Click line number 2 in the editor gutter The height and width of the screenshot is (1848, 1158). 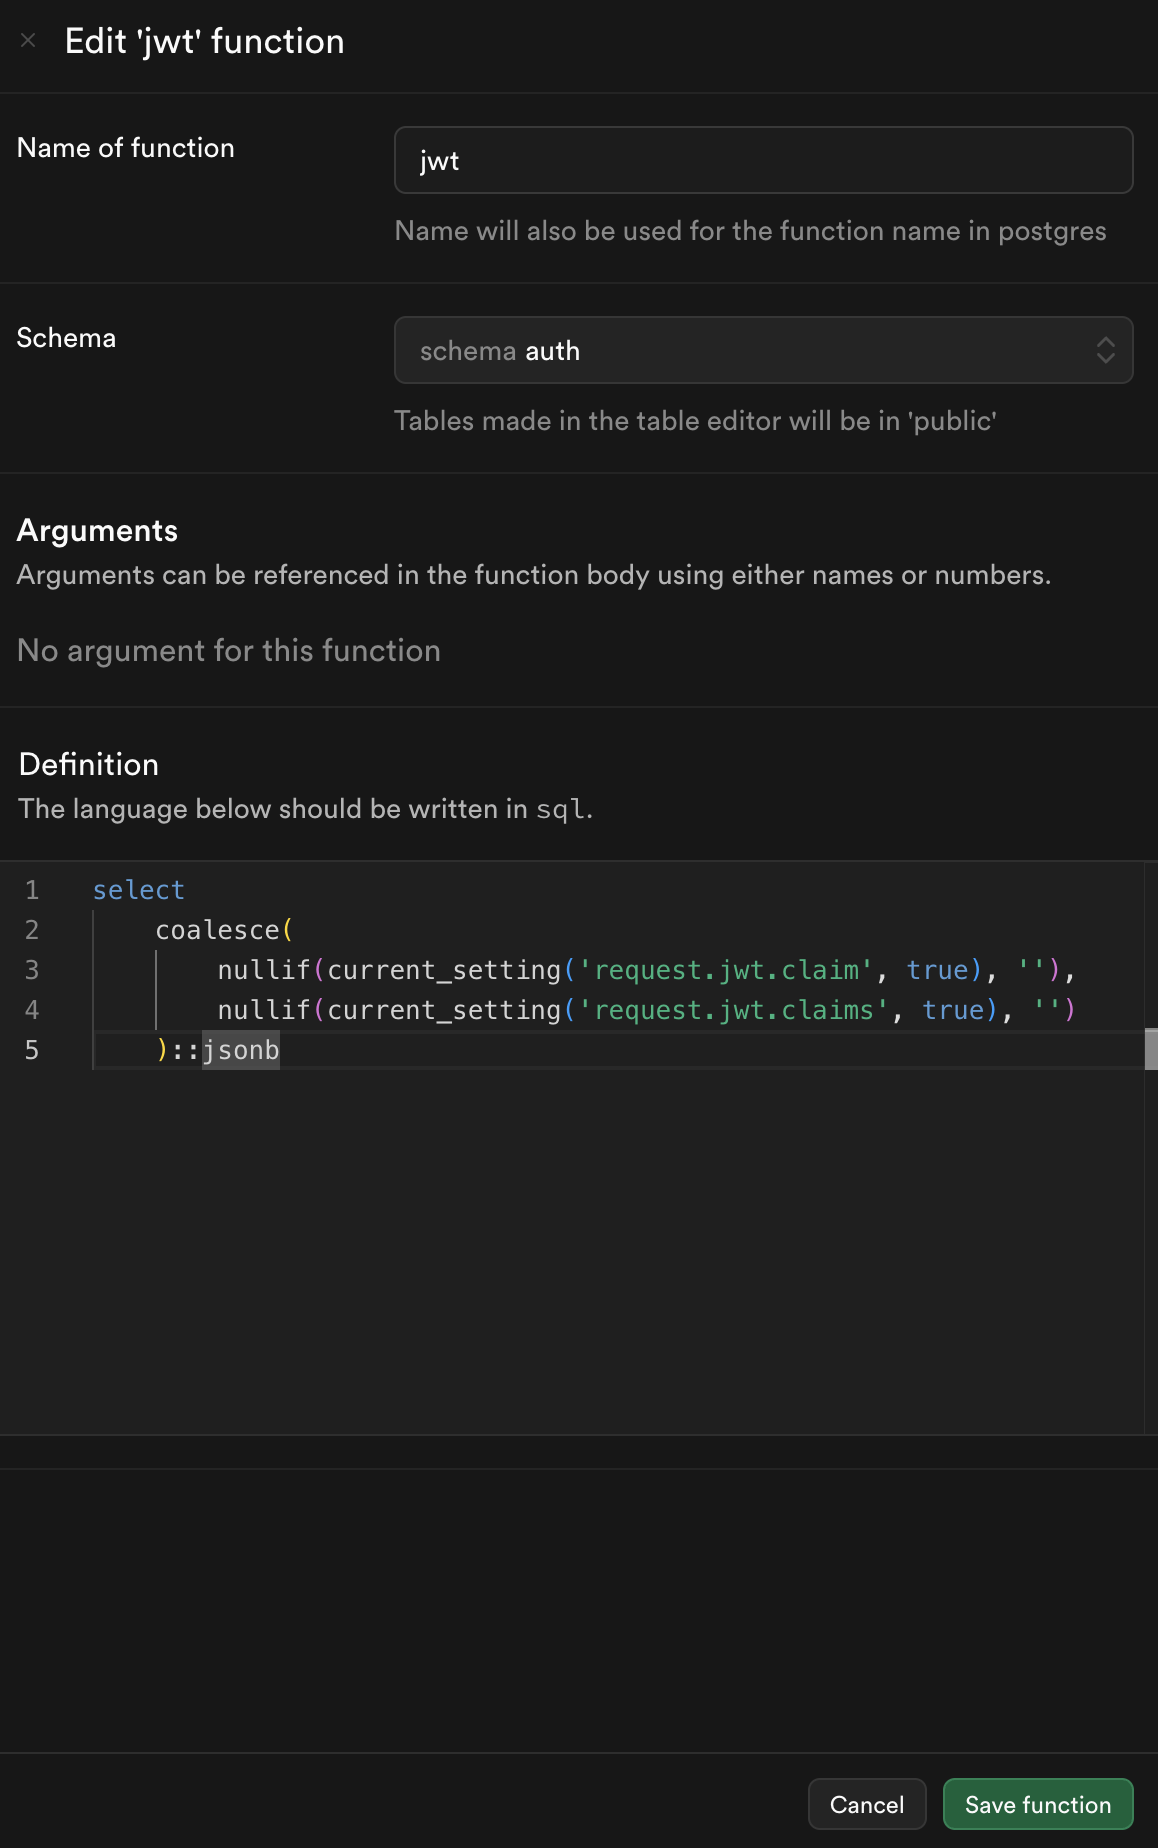(32, 930)
